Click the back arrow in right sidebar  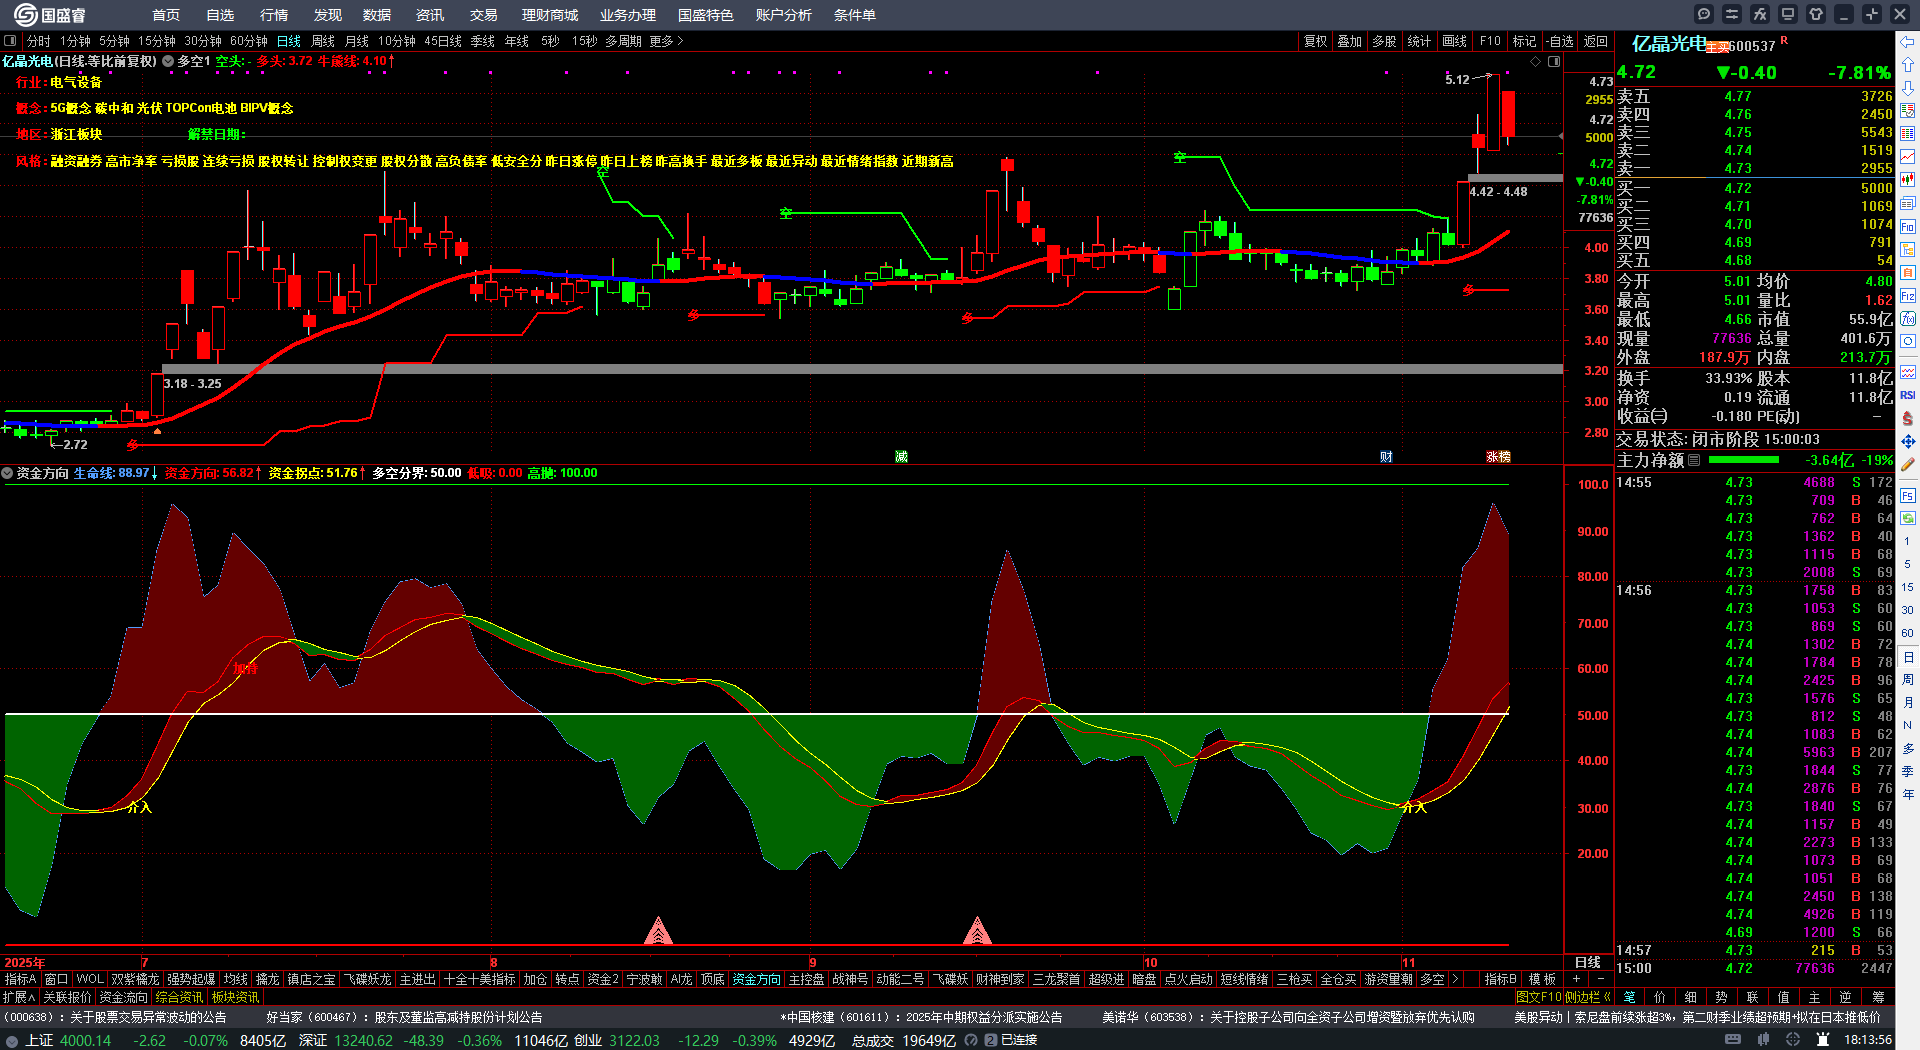1908,42
